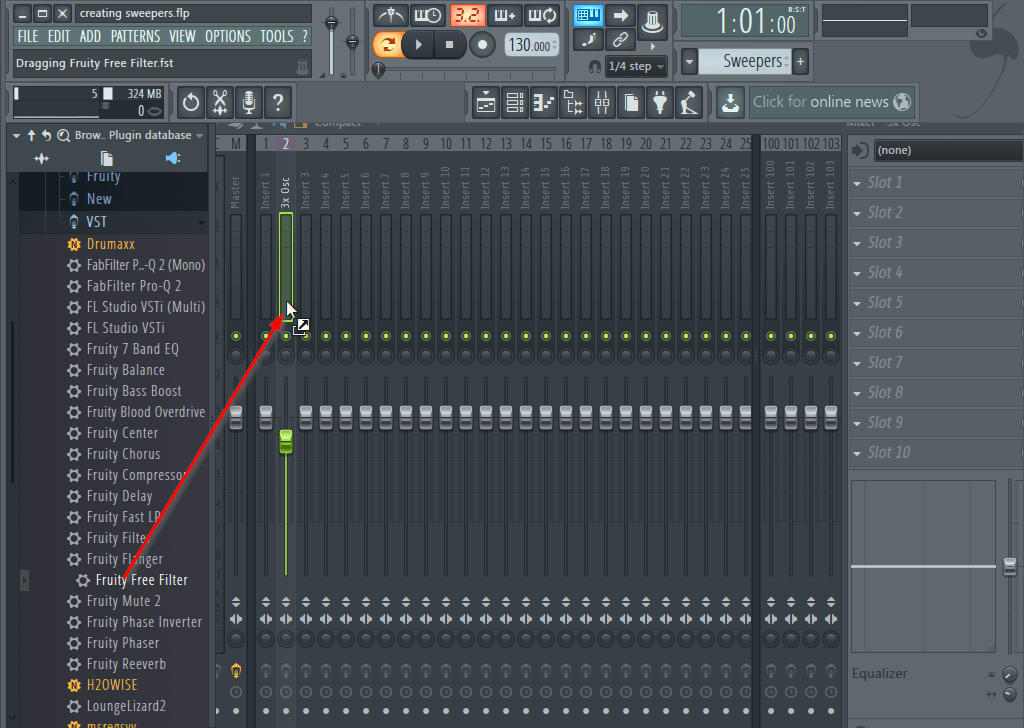This screenshot has height=728, width=1024.
Task: Open the mixer input (none) dropdown
Action: pos(949,150)
